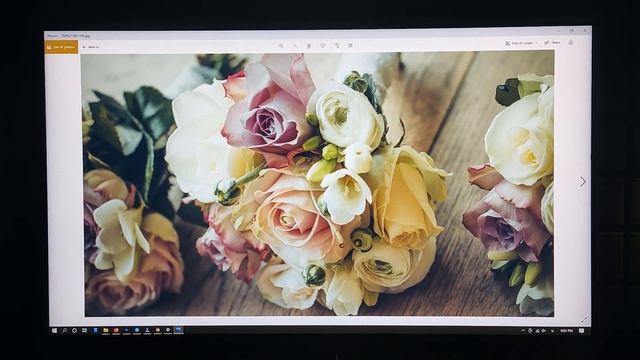Crop the photo using crop icon

[x=350, y=46]
